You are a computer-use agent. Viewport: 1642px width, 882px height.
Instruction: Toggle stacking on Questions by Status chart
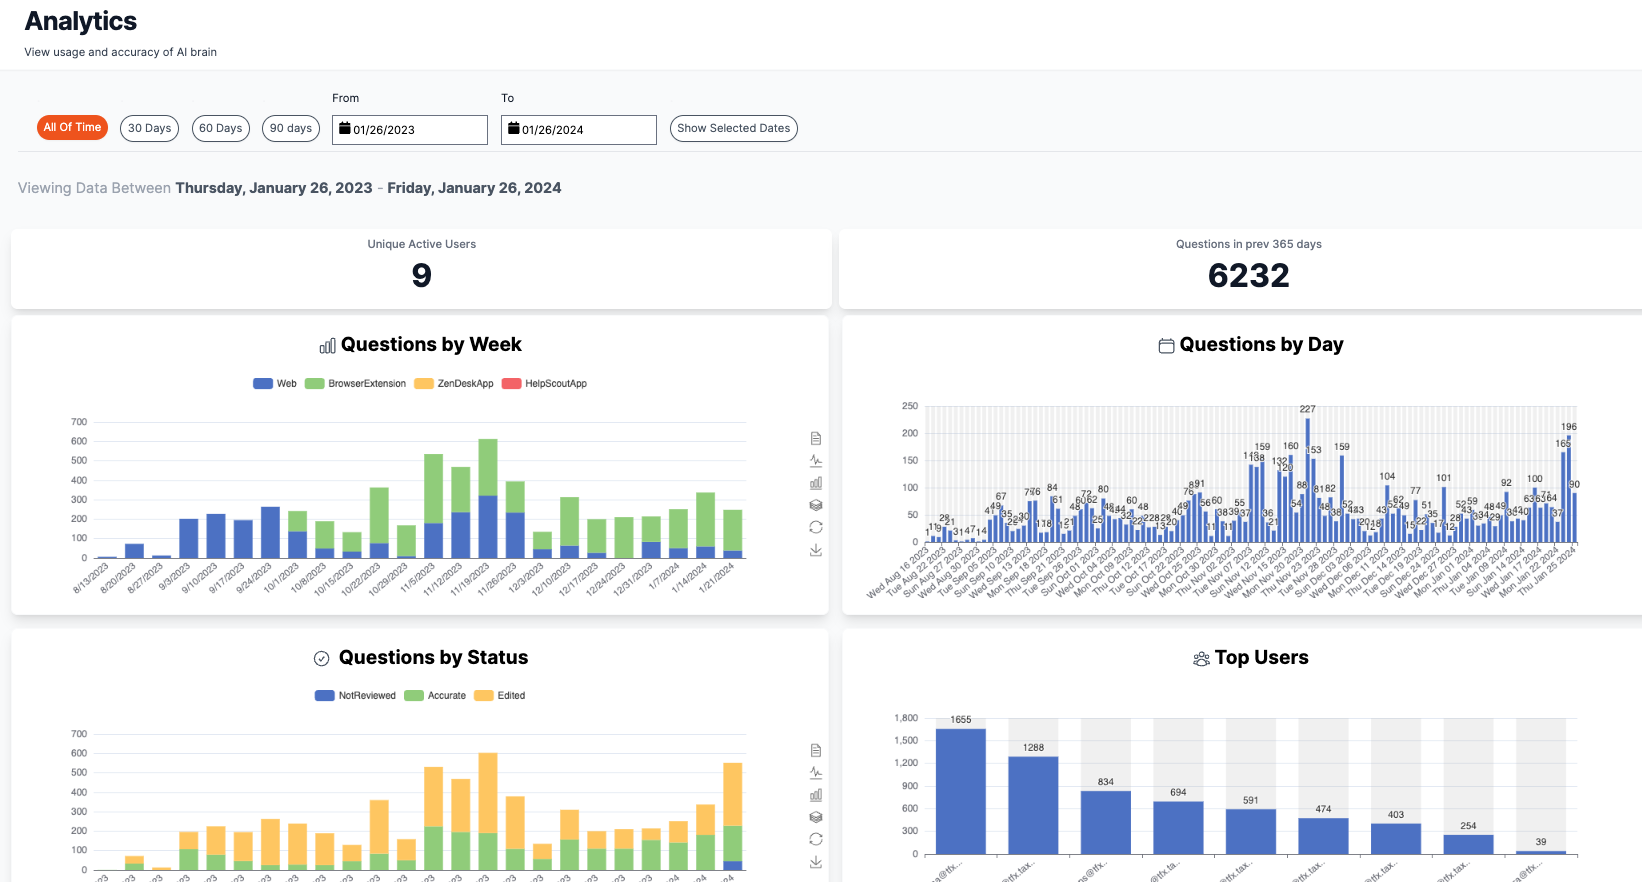816,817
